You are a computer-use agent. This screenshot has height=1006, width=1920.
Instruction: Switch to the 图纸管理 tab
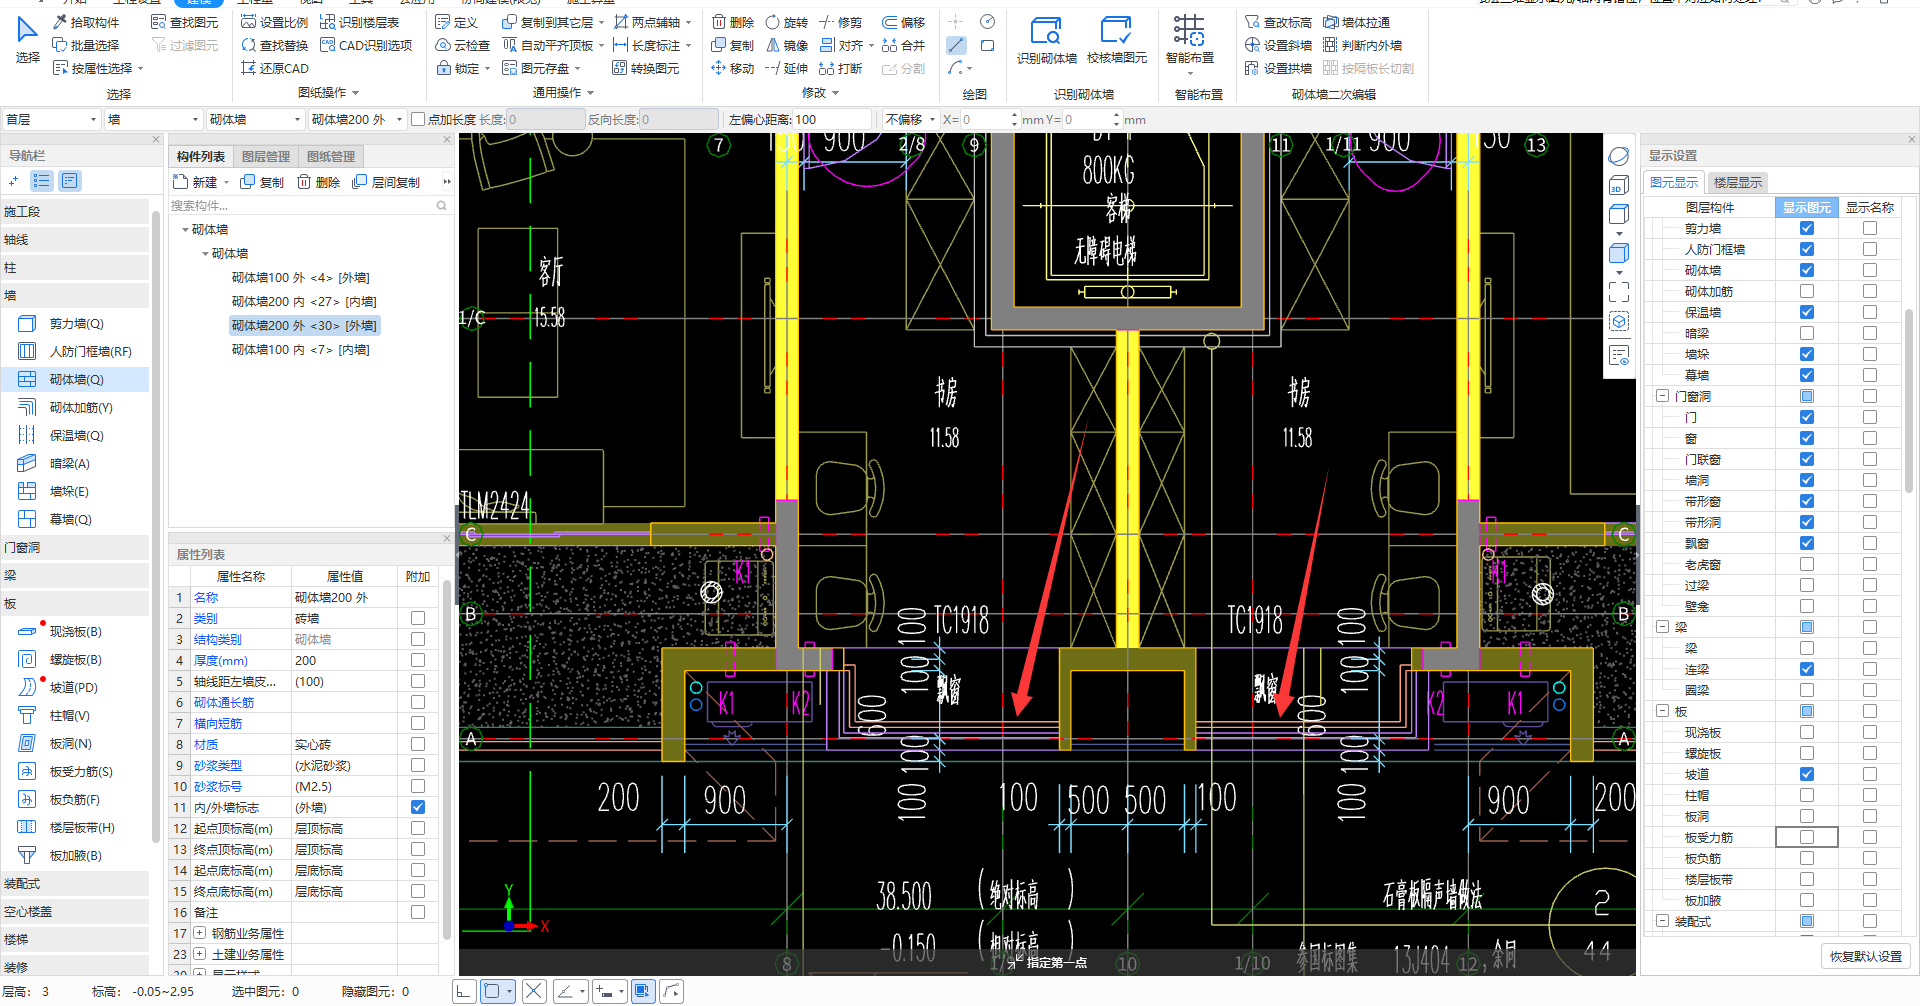pos(331,156)
